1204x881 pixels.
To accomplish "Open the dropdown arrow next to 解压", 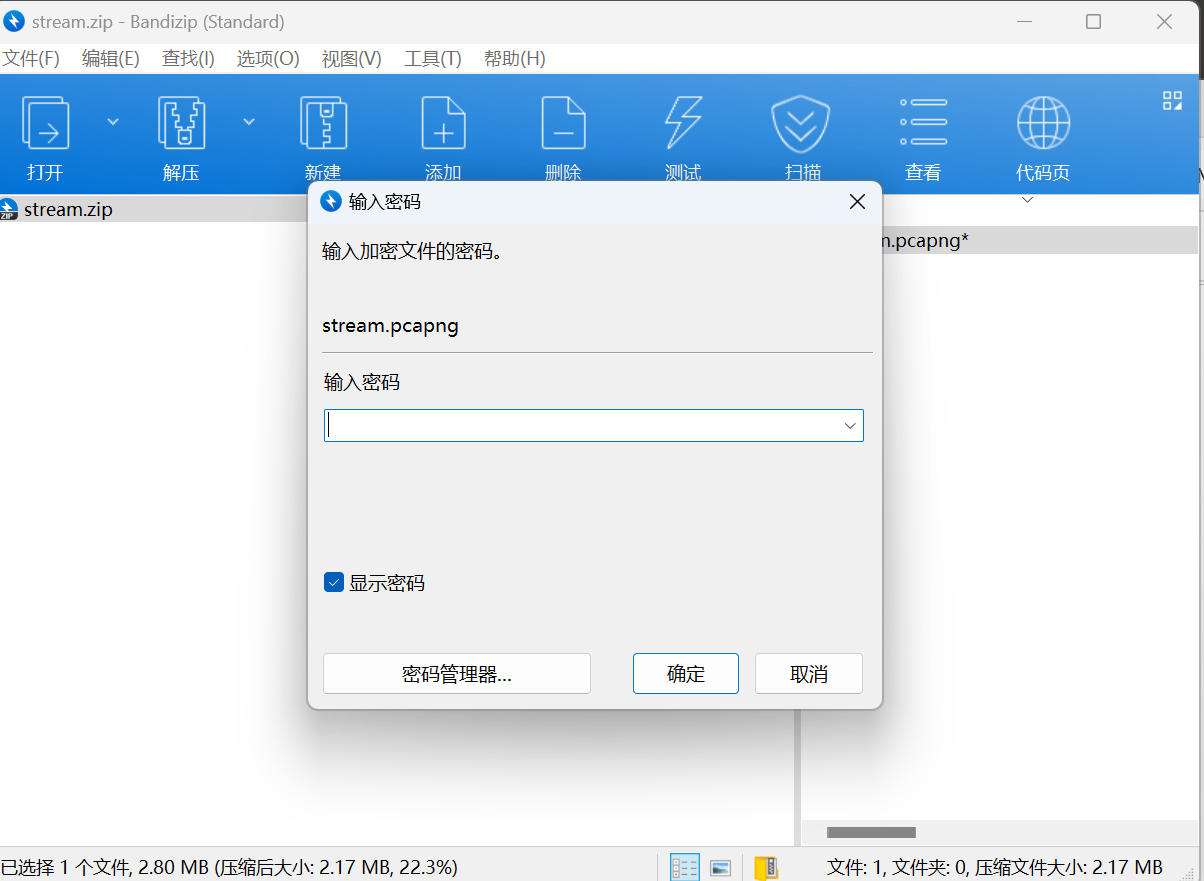I will 249,121.
